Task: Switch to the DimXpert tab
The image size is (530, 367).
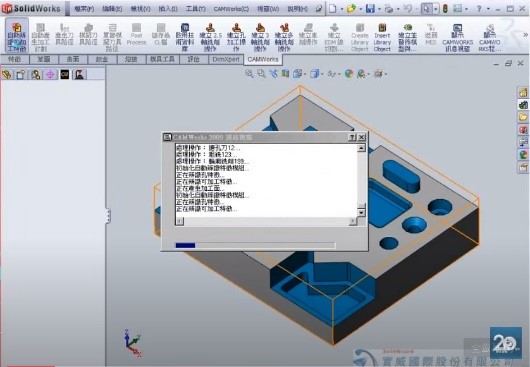Action: click(226, 59)
